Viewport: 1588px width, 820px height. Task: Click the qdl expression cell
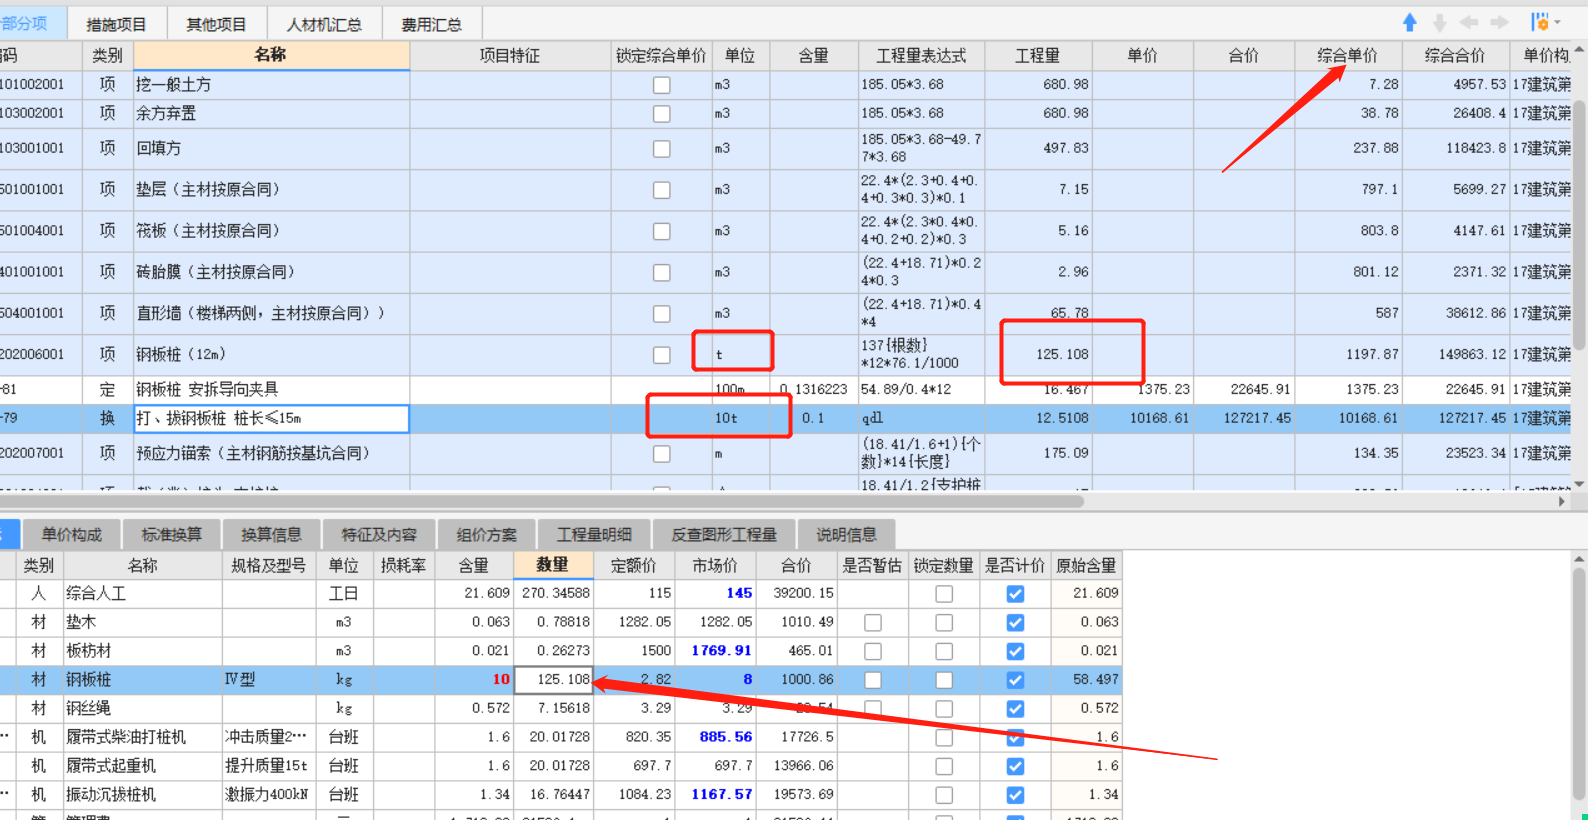pyautogui.click(x=921, y=419)
